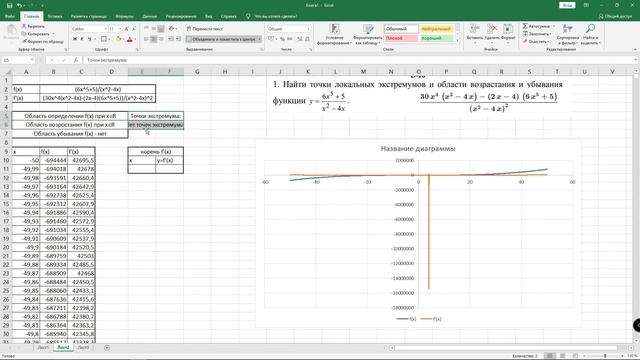This screenshot has height=360, width=640.
Task: Toggle align left
Action: [146, 39]
